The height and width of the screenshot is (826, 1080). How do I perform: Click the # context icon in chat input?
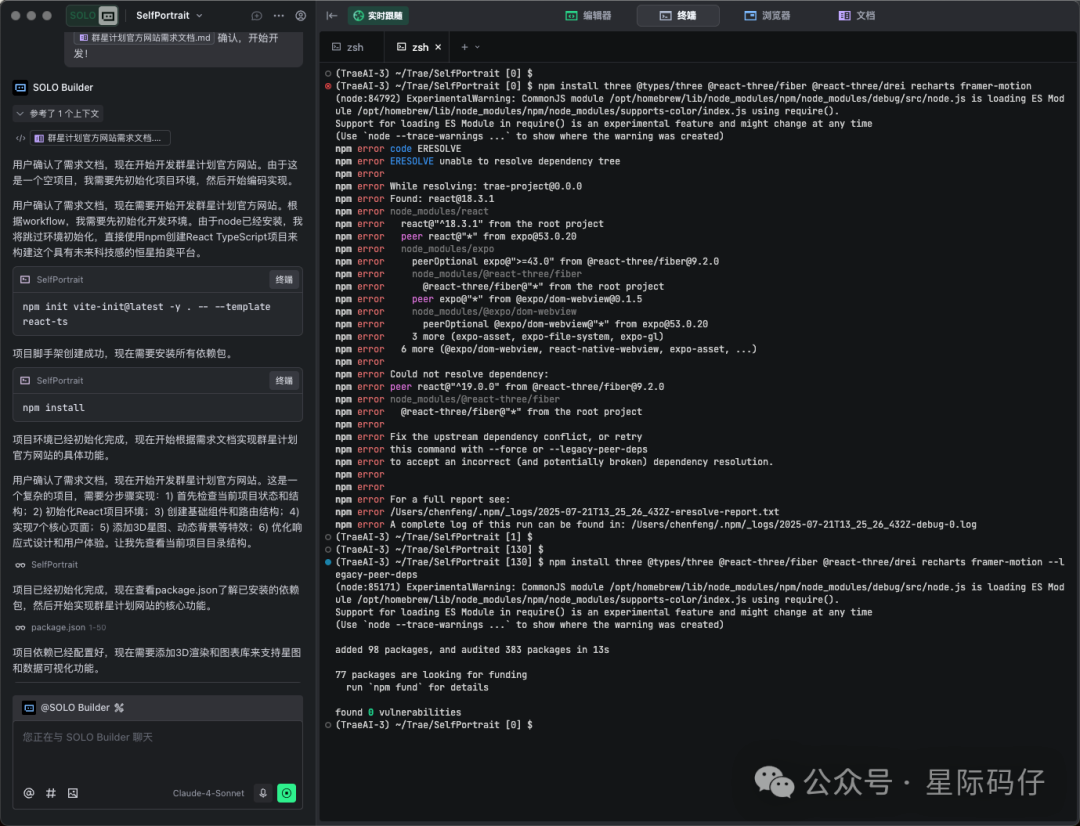pos(50,792)
